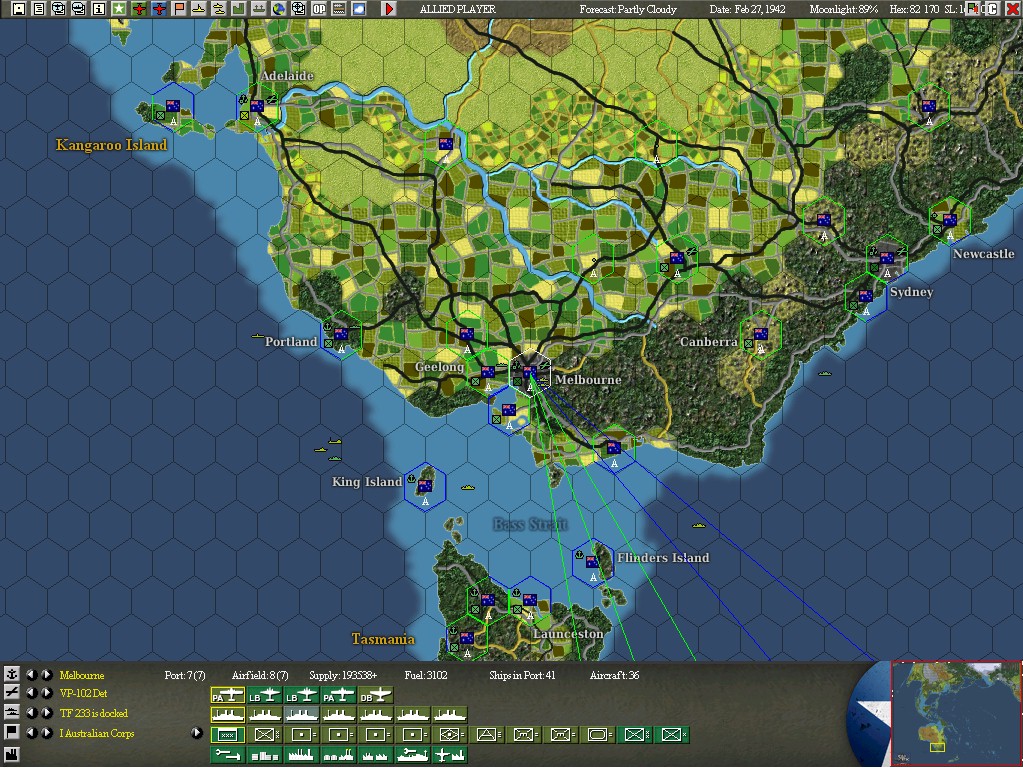This screenshot has height=771, width=1023.
Task: Open the green industry chart icon
Action: [238, 9]
